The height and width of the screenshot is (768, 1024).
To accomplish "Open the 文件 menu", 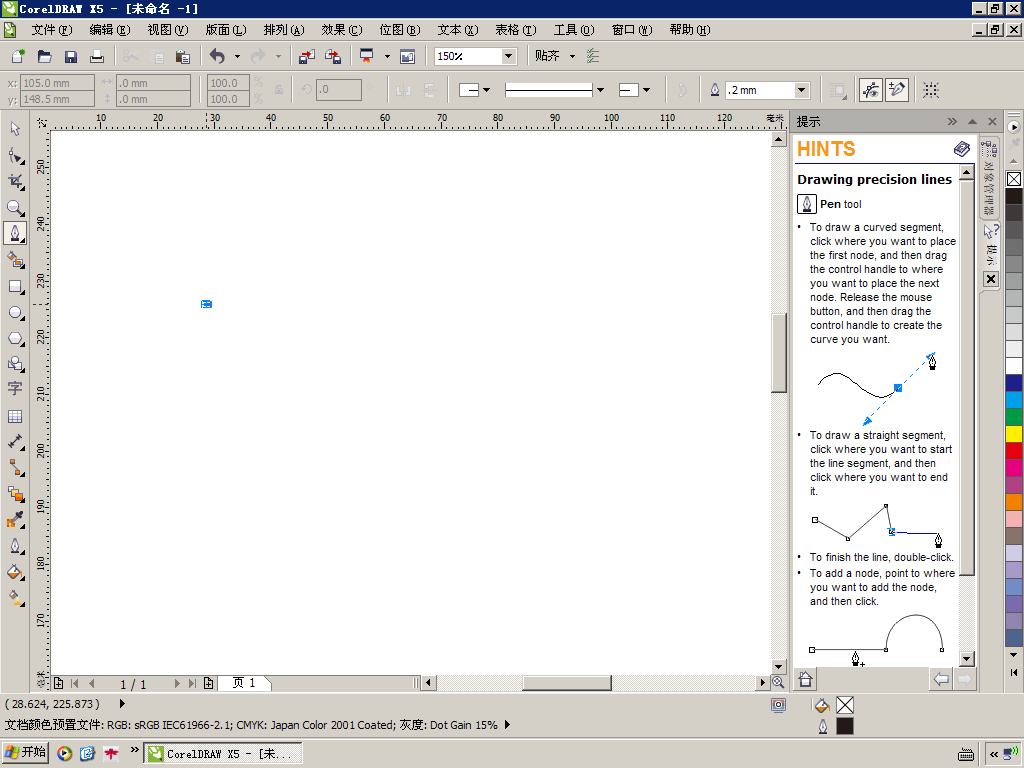I will pyautogui.click(x=52, y=30).
